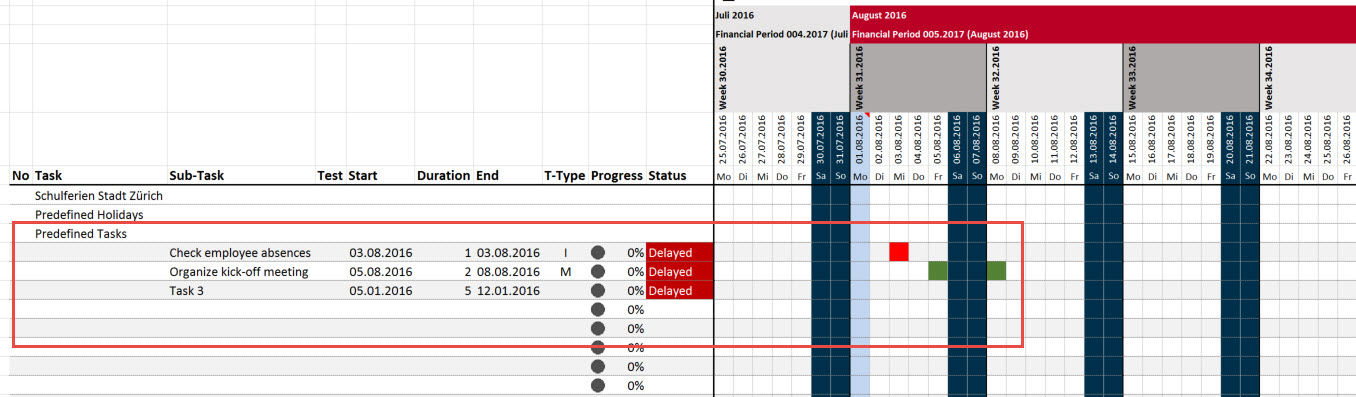The image size is (1356, 397).
Task: Click progress circle icon for Check employee absences
Action: pyautogui.click(x=598, y=252)
